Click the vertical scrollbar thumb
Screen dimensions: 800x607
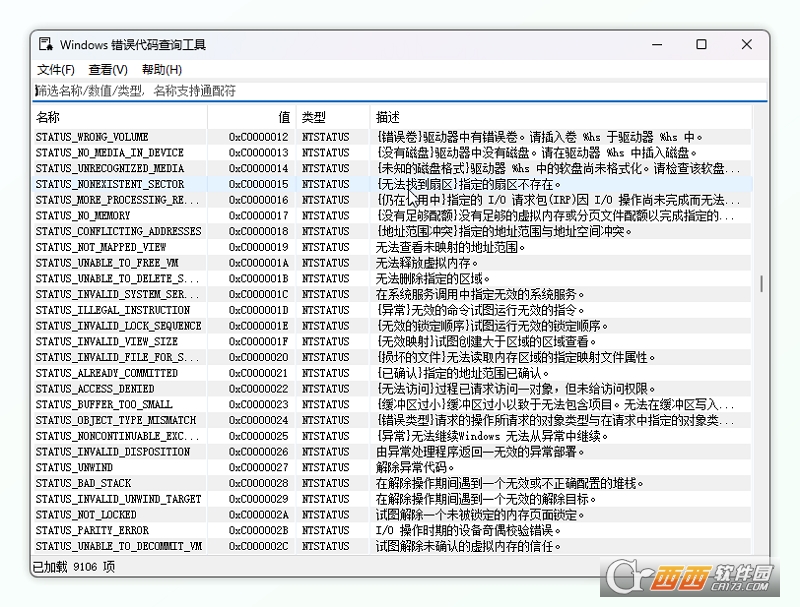(x=761, y=284)
